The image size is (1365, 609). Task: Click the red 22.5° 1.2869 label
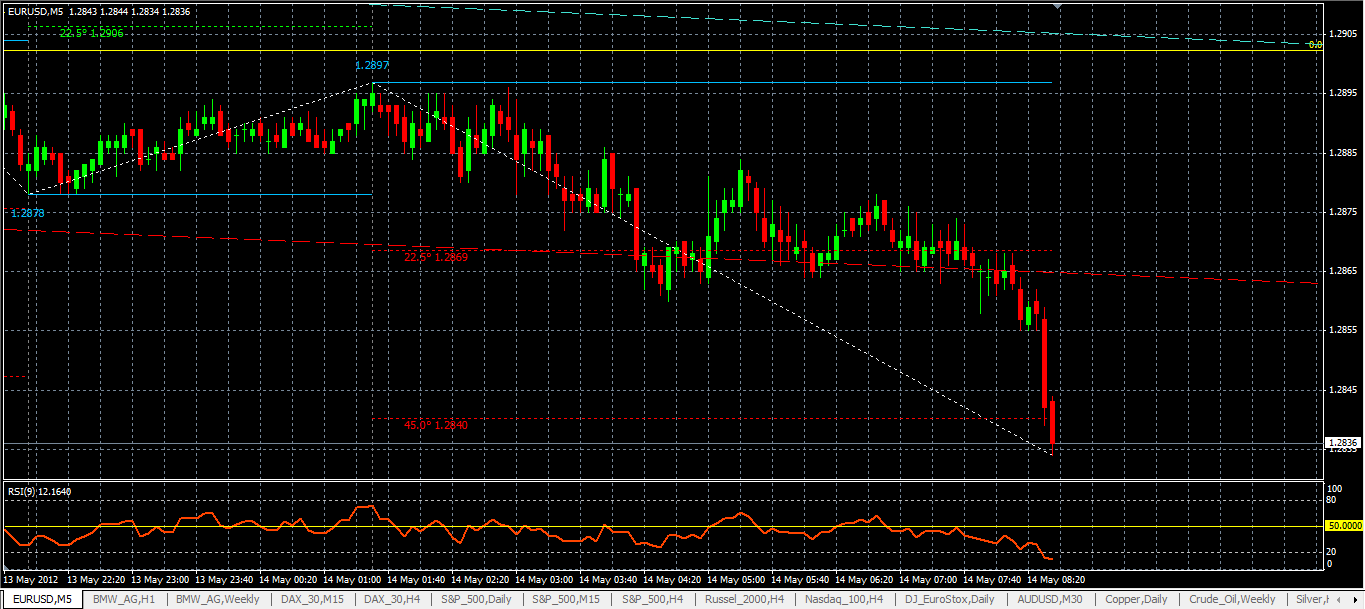point(436,257)
